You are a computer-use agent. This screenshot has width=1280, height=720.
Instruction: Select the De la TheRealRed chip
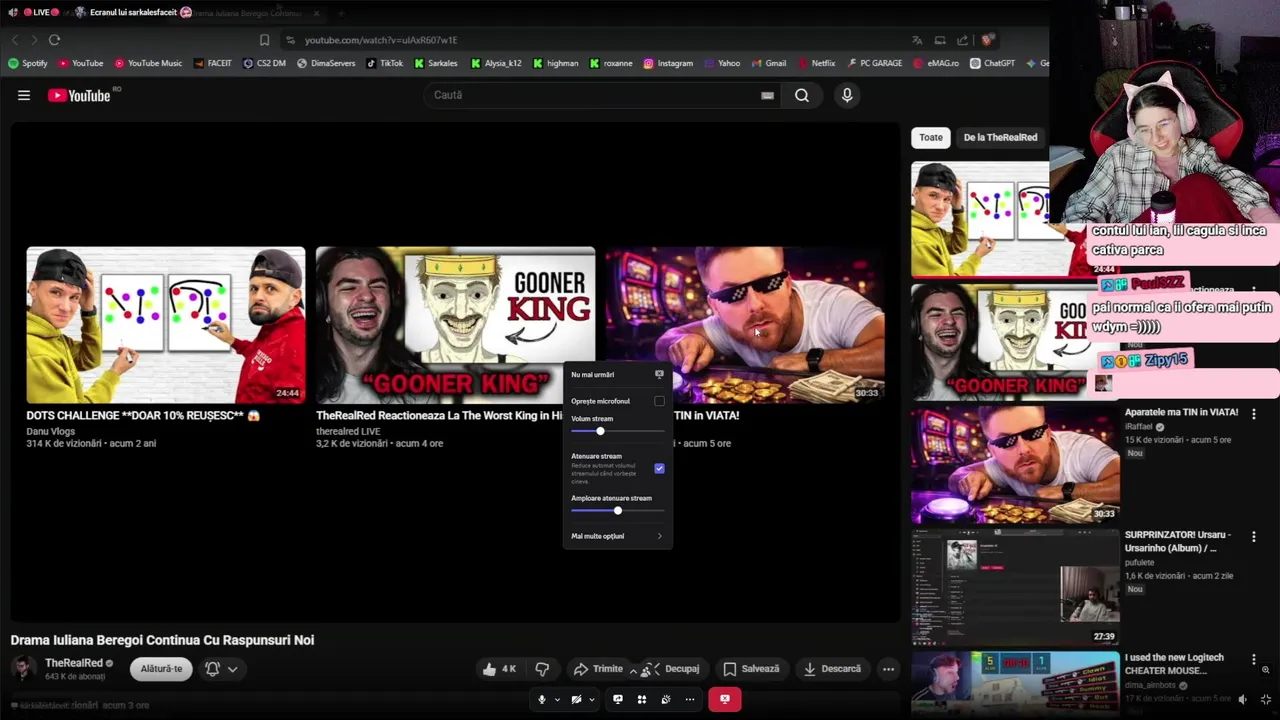coord(1000,137)
